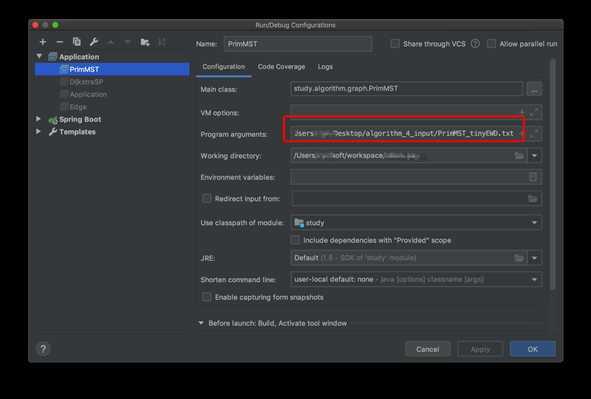This screenshot has width=591, height=399.
Task: Open Shorten command line dropdown
Action: (534, 280)
